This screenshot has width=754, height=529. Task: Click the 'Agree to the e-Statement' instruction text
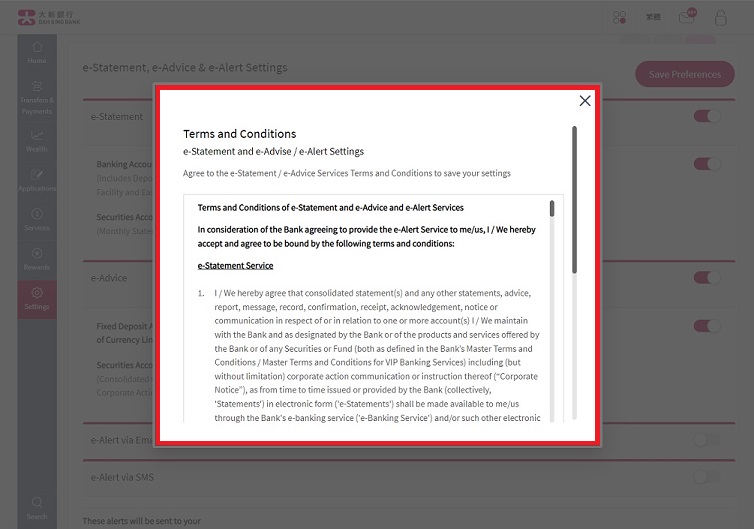(347, 173)
